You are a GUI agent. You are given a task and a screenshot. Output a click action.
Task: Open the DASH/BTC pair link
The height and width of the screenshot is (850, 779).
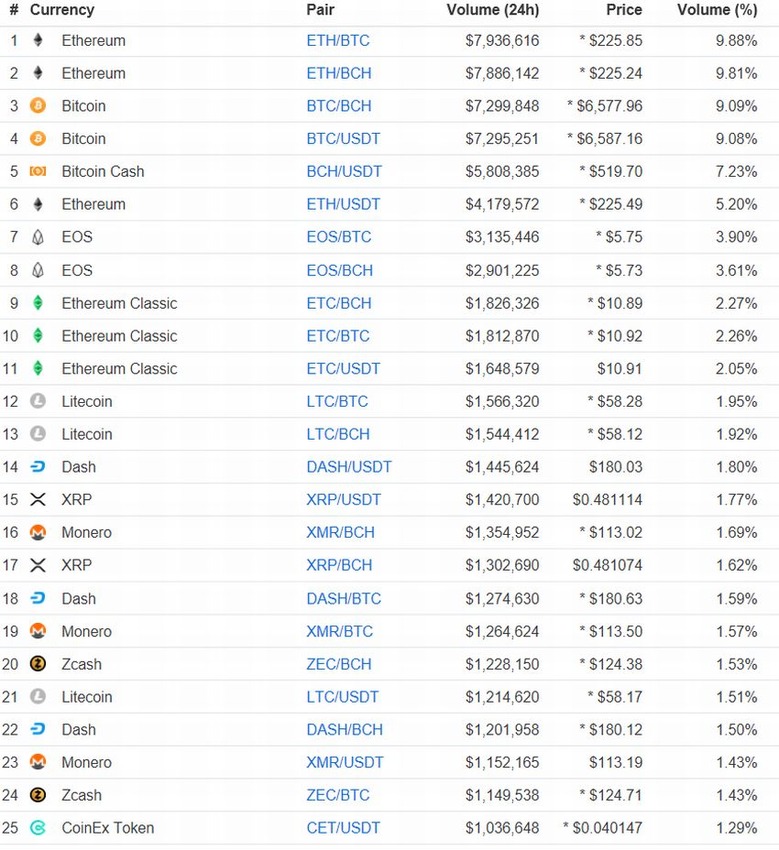343,599
